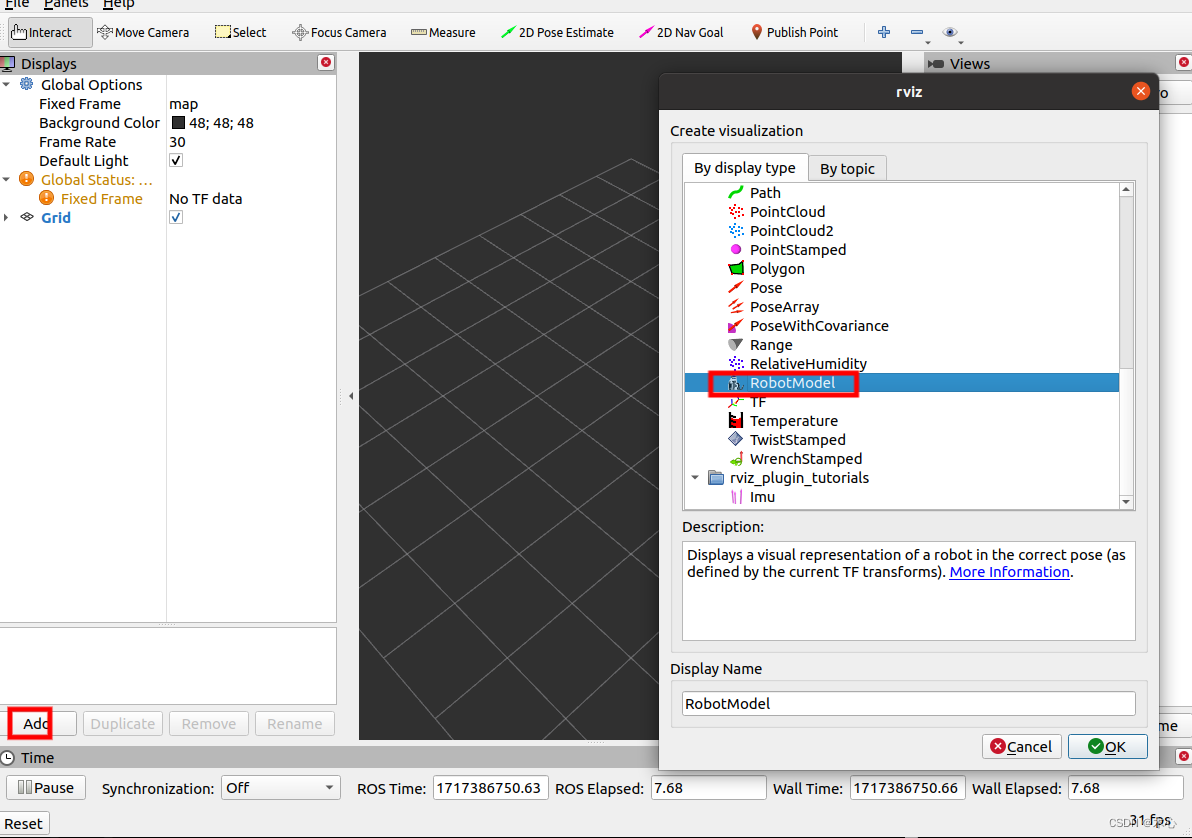Expand the Grid tree node
This screenshot has width=1192, height=838.
7,217
